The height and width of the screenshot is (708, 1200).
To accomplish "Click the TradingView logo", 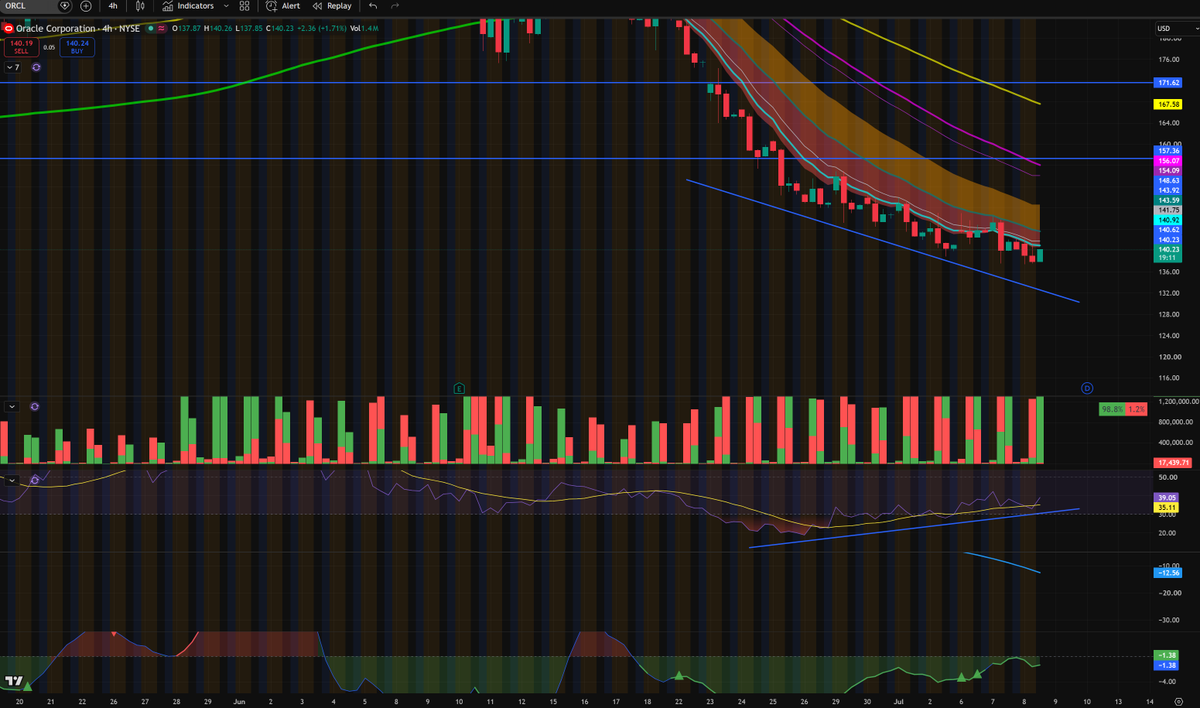I will coord(14,682).
